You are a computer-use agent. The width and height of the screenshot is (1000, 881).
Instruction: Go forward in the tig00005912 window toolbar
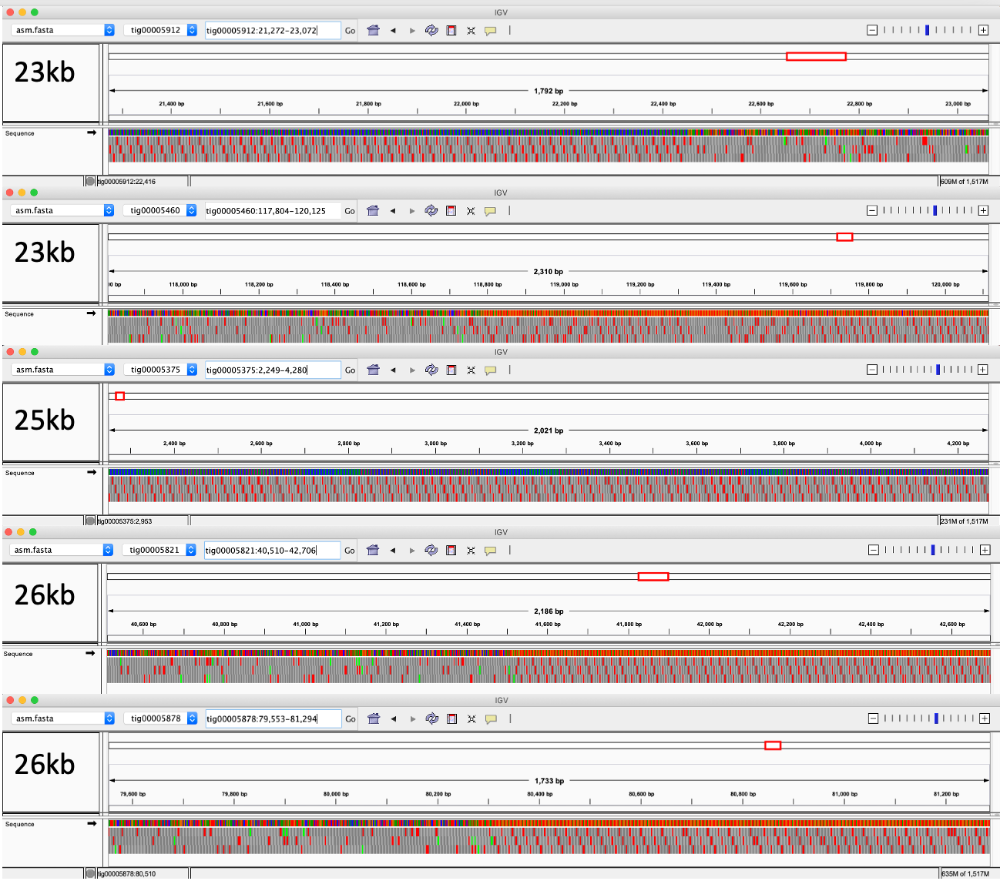click(x=412, y=30)
